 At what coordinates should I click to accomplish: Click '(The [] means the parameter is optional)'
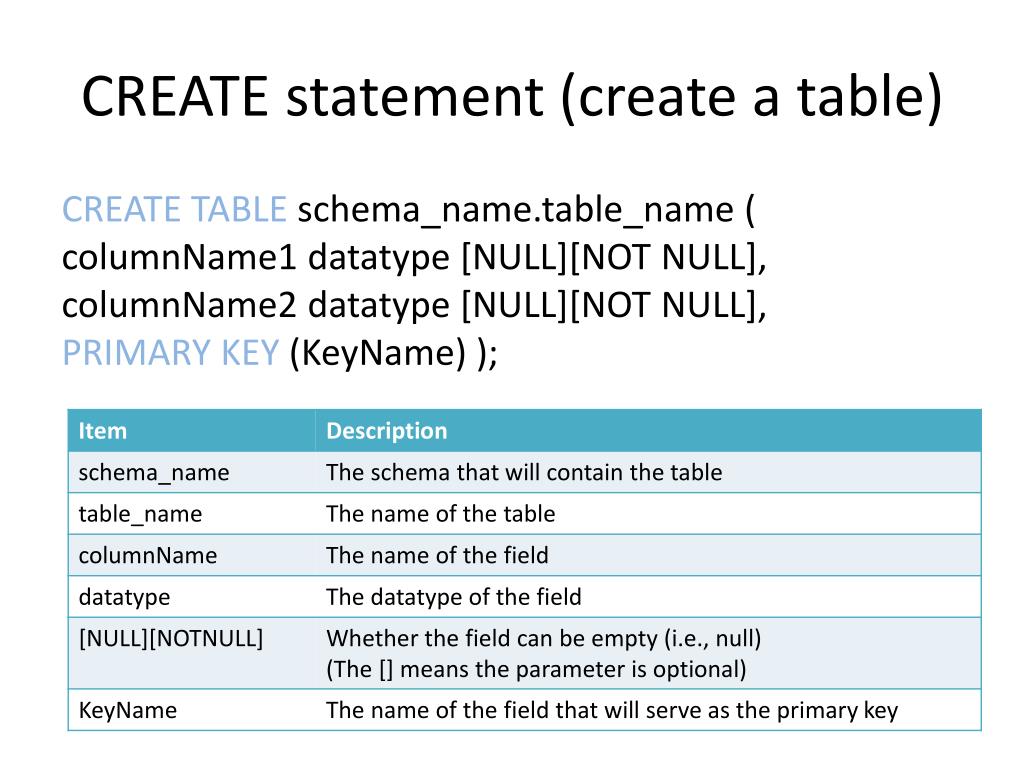[536, 669]
